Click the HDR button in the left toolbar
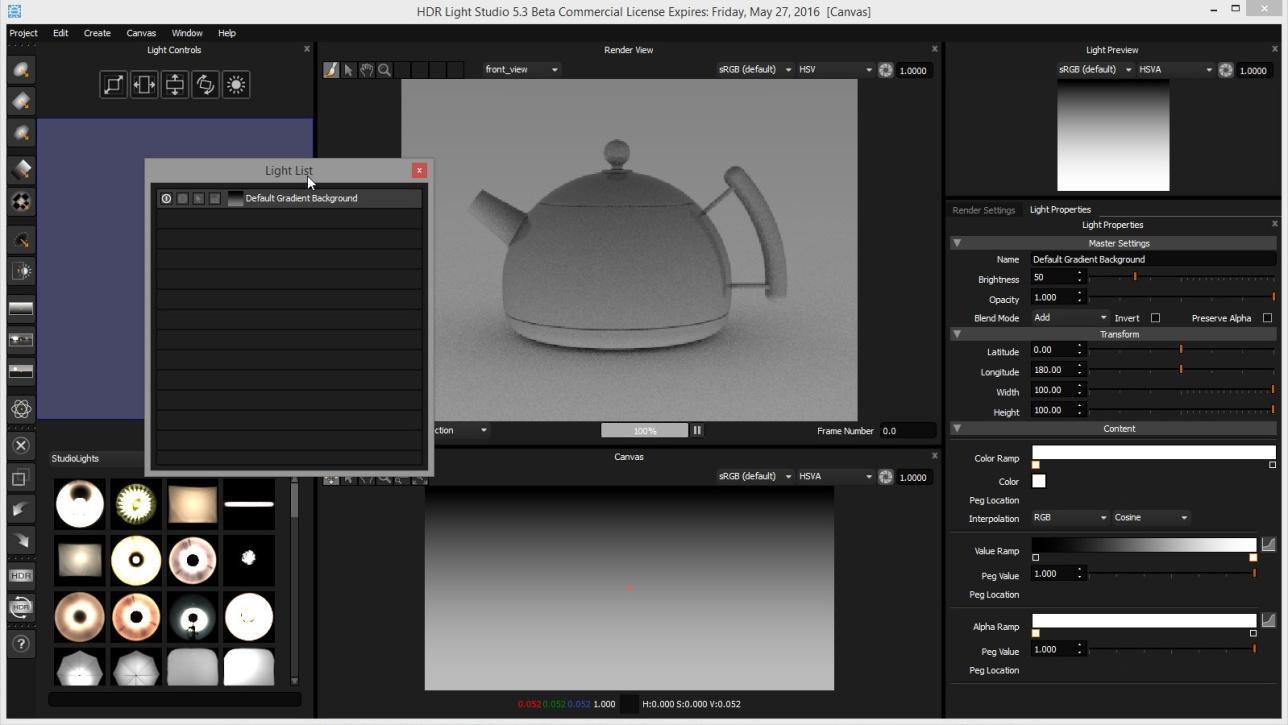The width and height of the screenshot is (1288, 725). tap(21, 575)
